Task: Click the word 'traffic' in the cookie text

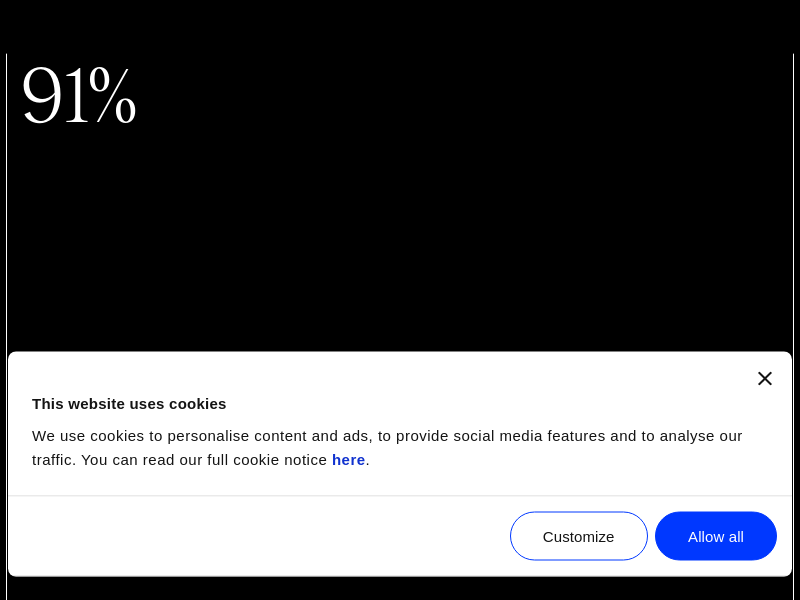Action: [x=52, y=460]
